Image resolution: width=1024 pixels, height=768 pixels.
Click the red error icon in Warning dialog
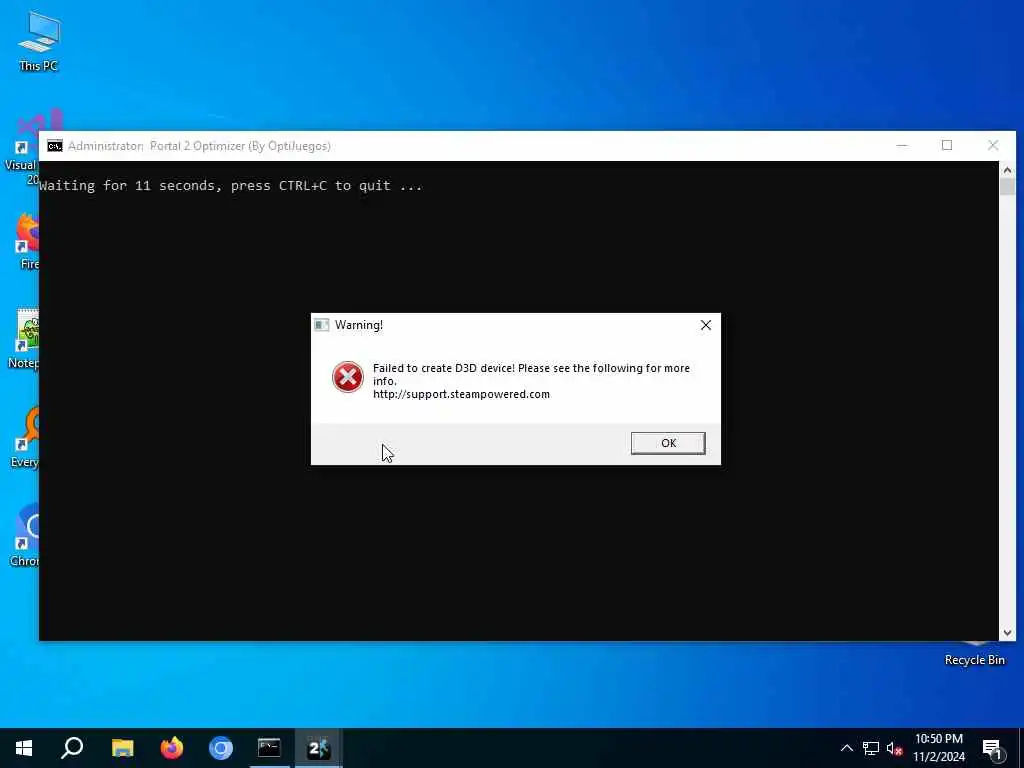pos(347,377)
